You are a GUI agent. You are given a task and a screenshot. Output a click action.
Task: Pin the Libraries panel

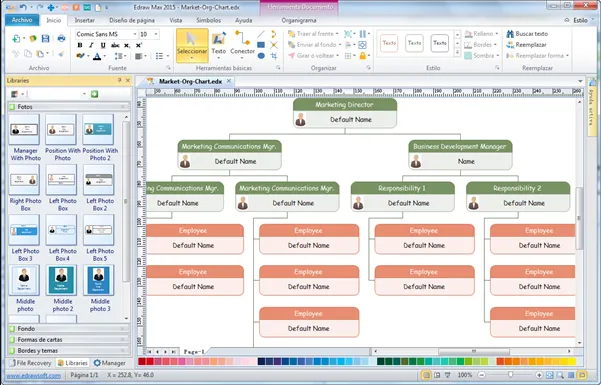[119, 81]
